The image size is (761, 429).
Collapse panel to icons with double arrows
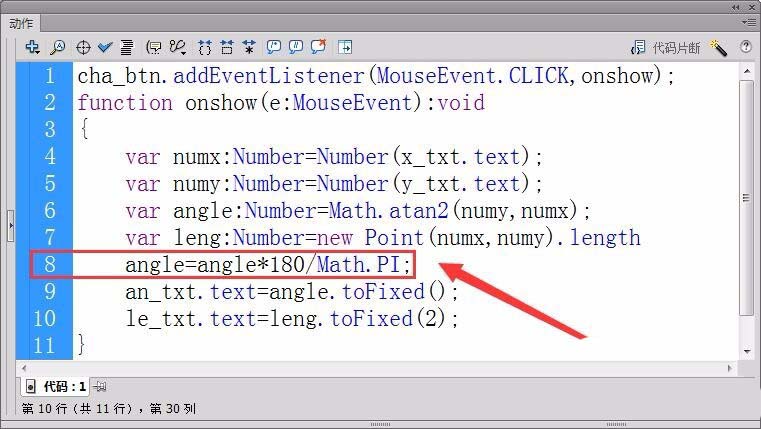[736, 7]
